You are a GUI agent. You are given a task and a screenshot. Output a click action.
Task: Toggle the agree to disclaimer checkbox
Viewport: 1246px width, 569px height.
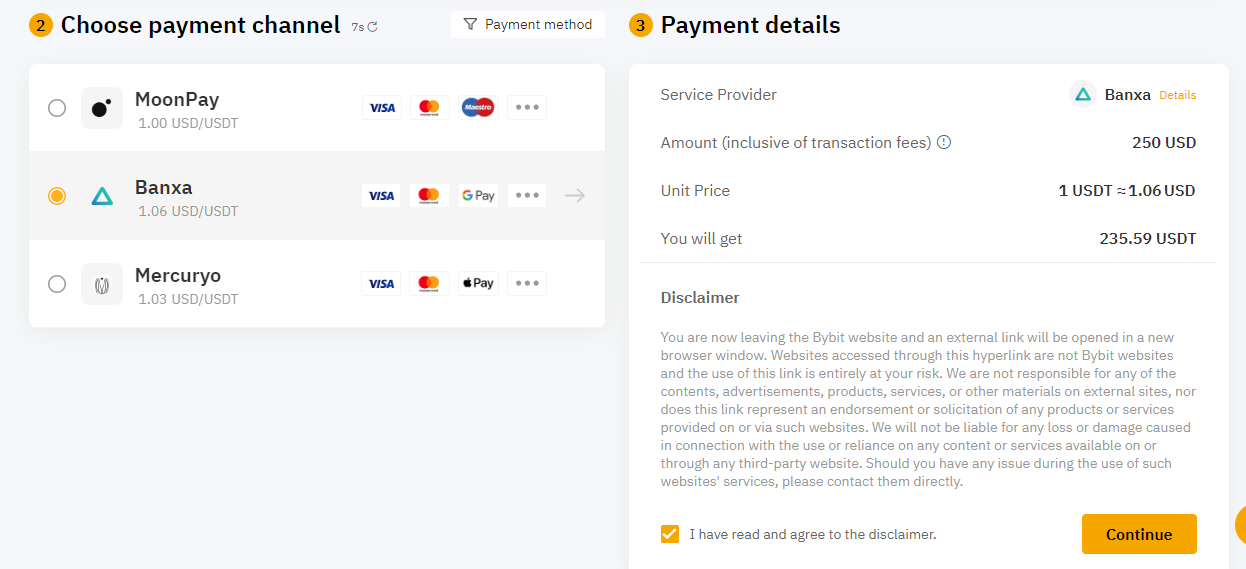pyautogui.click(x=670, y=534)
